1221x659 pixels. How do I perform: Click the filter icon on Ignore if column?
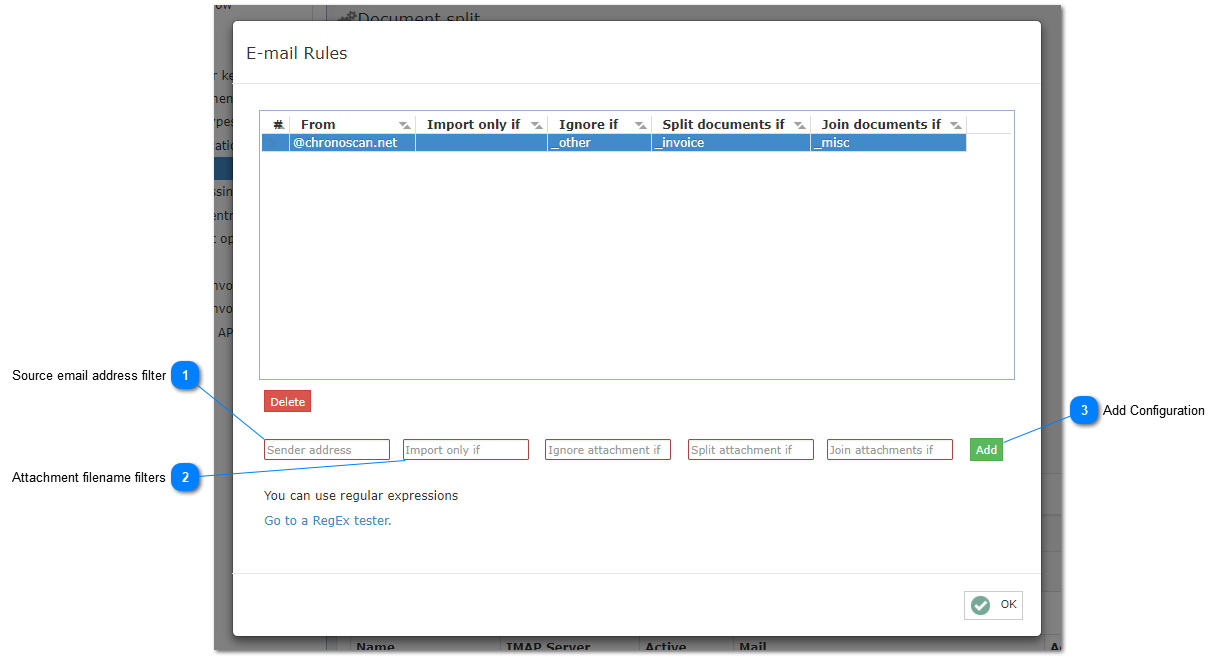[x=641, y=124]
